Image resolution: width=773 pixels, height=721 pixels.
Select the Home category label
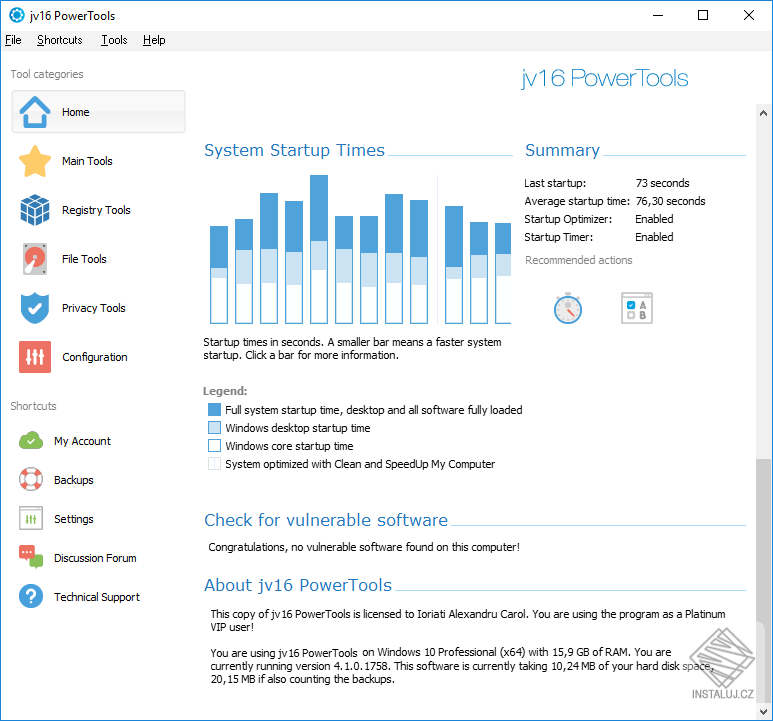pyautogui.click(x=75, y=112)
